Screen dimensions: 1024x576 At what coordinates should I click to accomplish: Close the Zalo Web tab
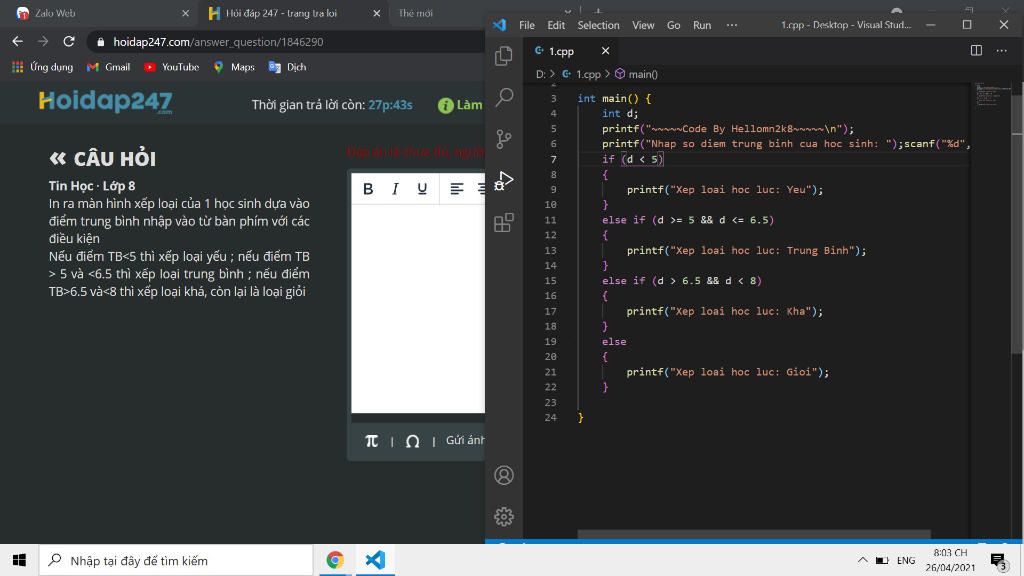tap(185, 13)
